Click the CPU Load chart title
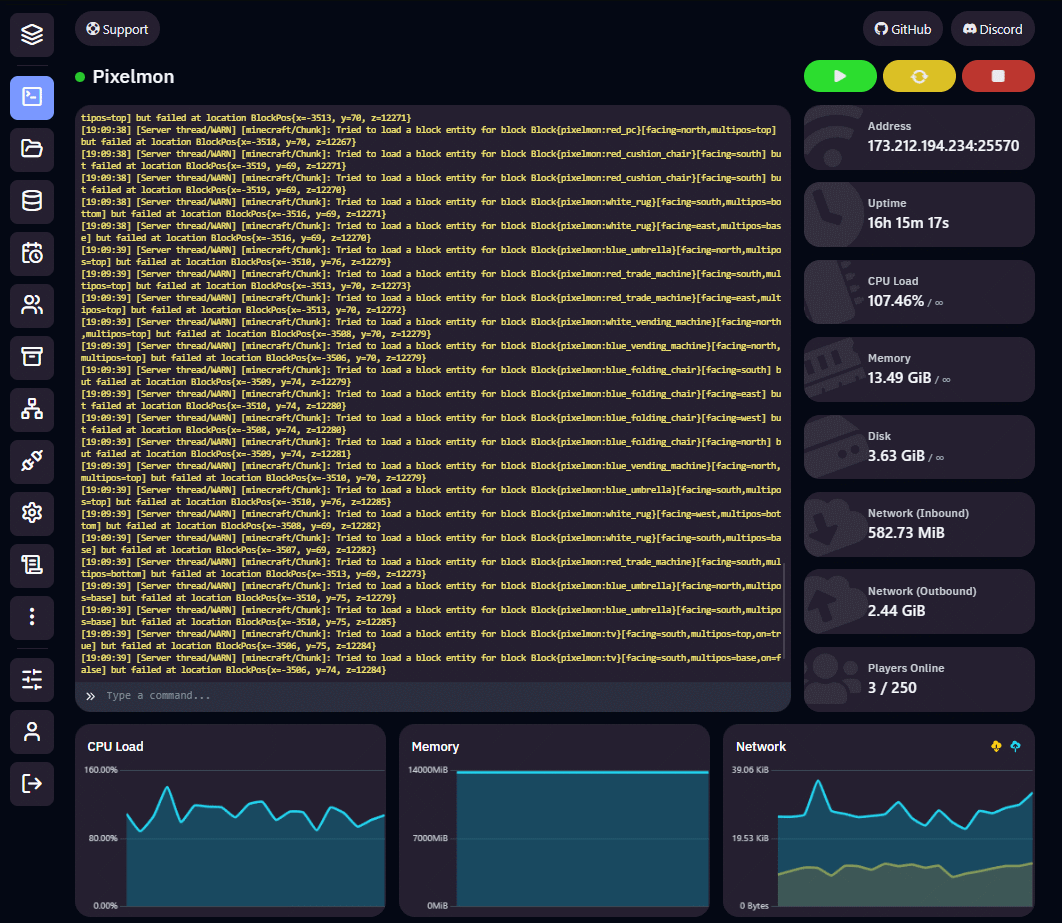 (x=115, y=747)
